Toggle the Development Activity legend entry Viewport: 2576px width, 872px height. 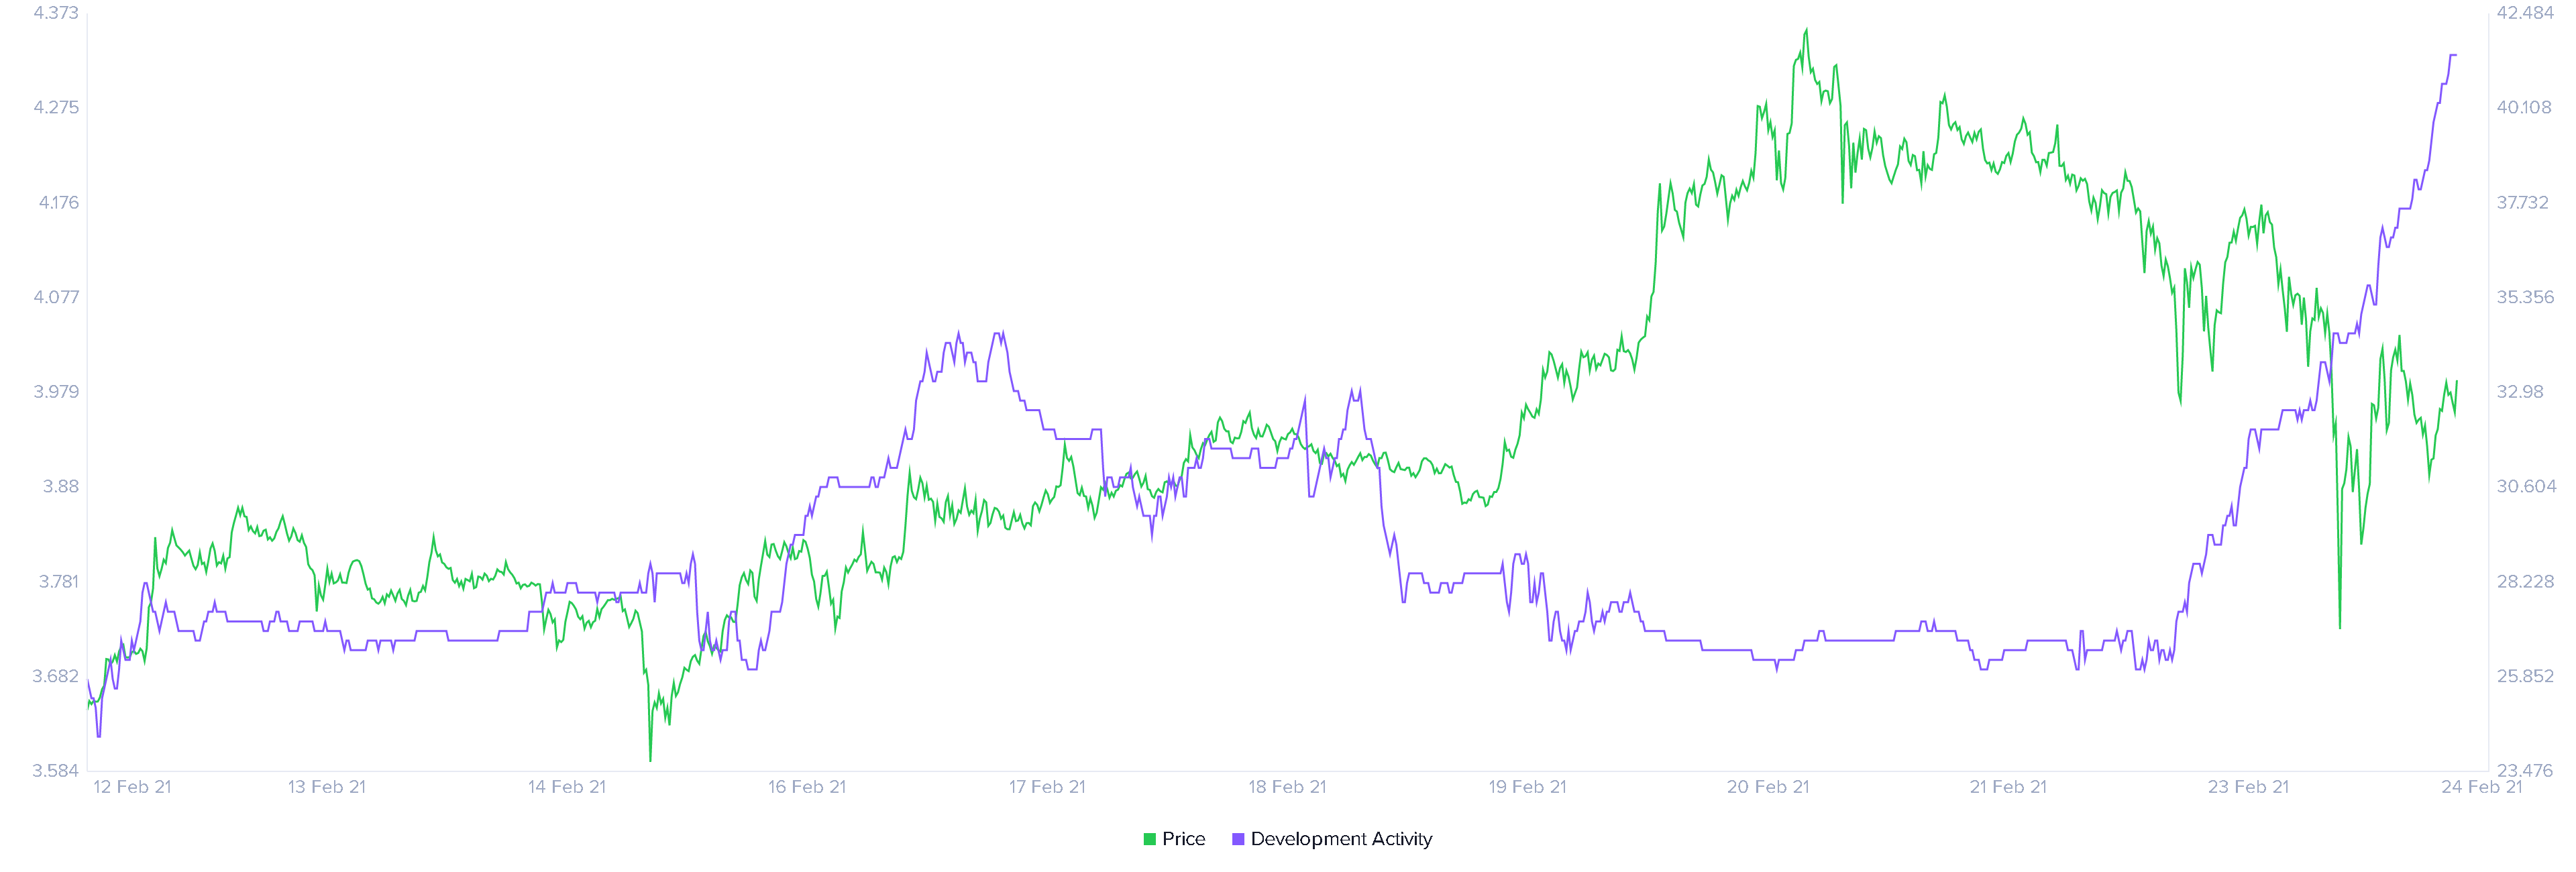click(x=1332, y=839)
